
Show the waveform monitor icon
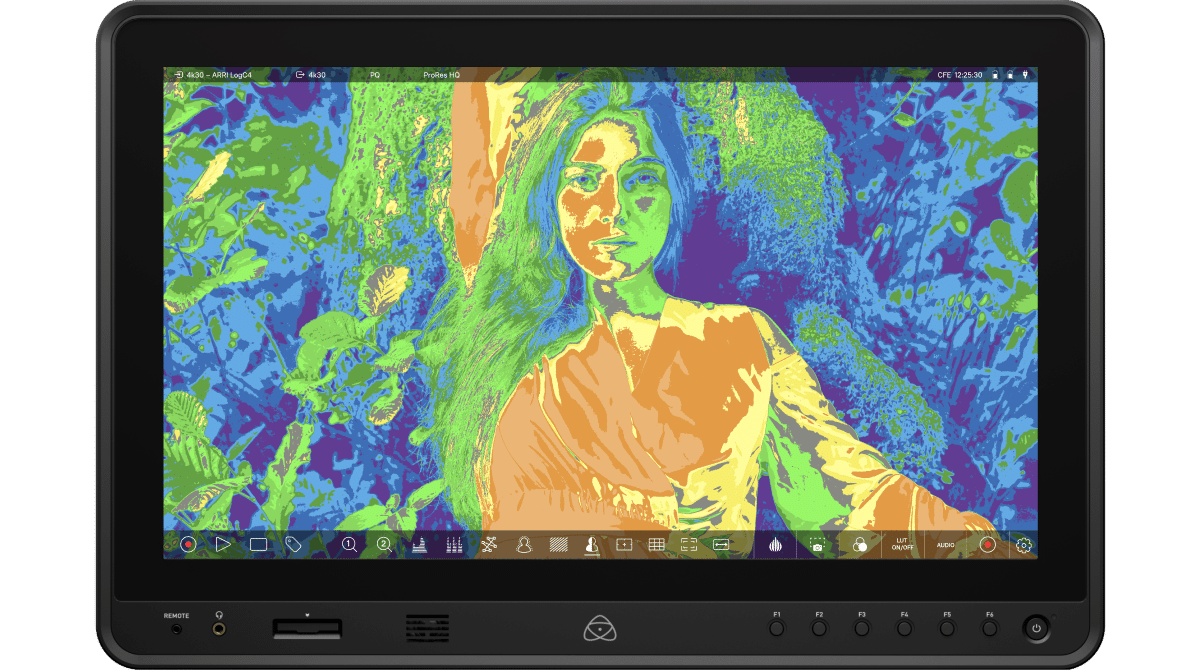(x=420, y=545)
